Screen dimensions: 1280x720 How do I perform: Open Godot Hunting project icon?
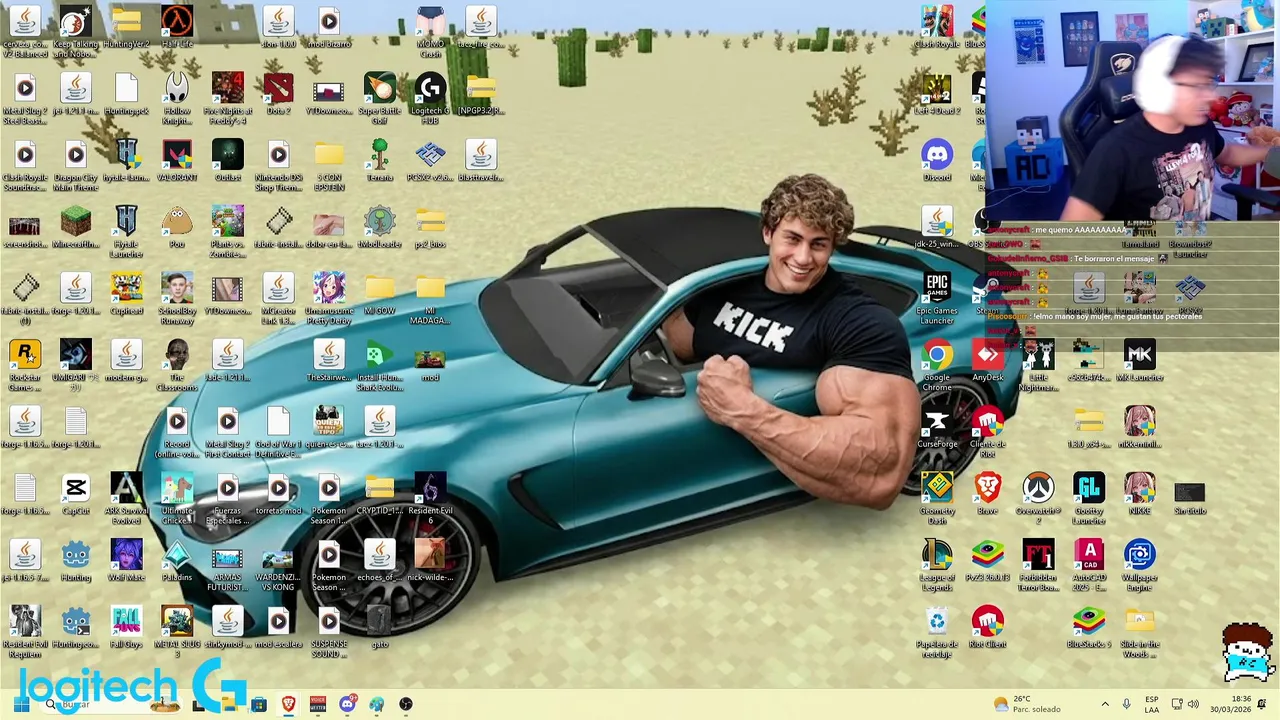coord(75,555)
